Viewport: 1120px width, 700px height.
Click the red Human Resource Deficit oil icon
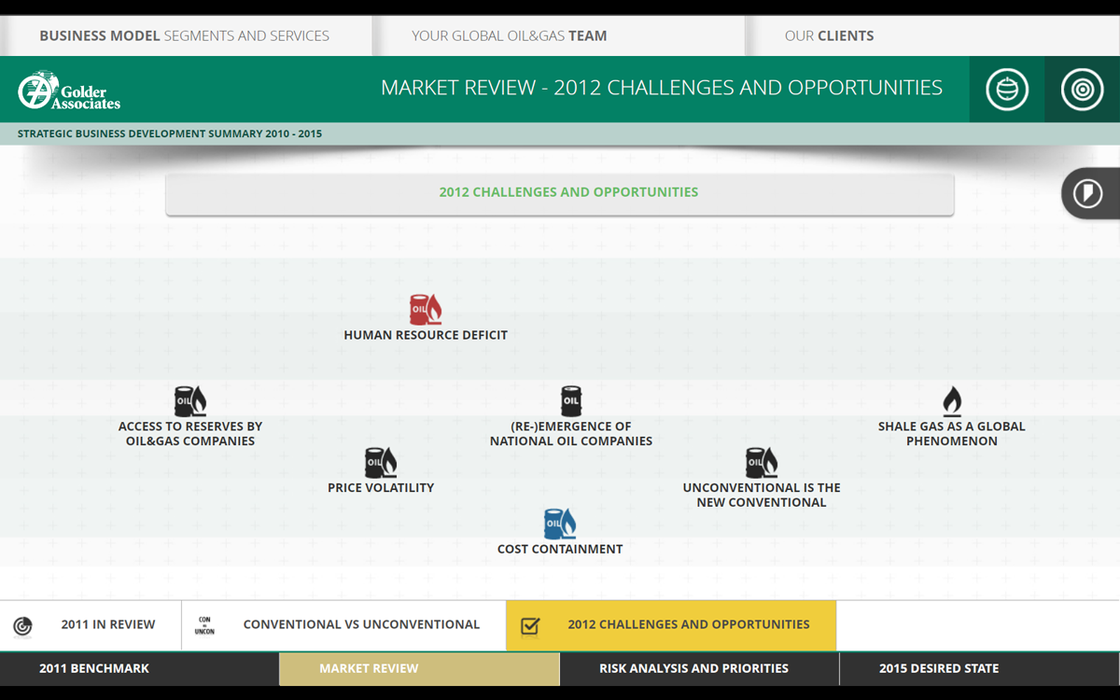(425, 309)
